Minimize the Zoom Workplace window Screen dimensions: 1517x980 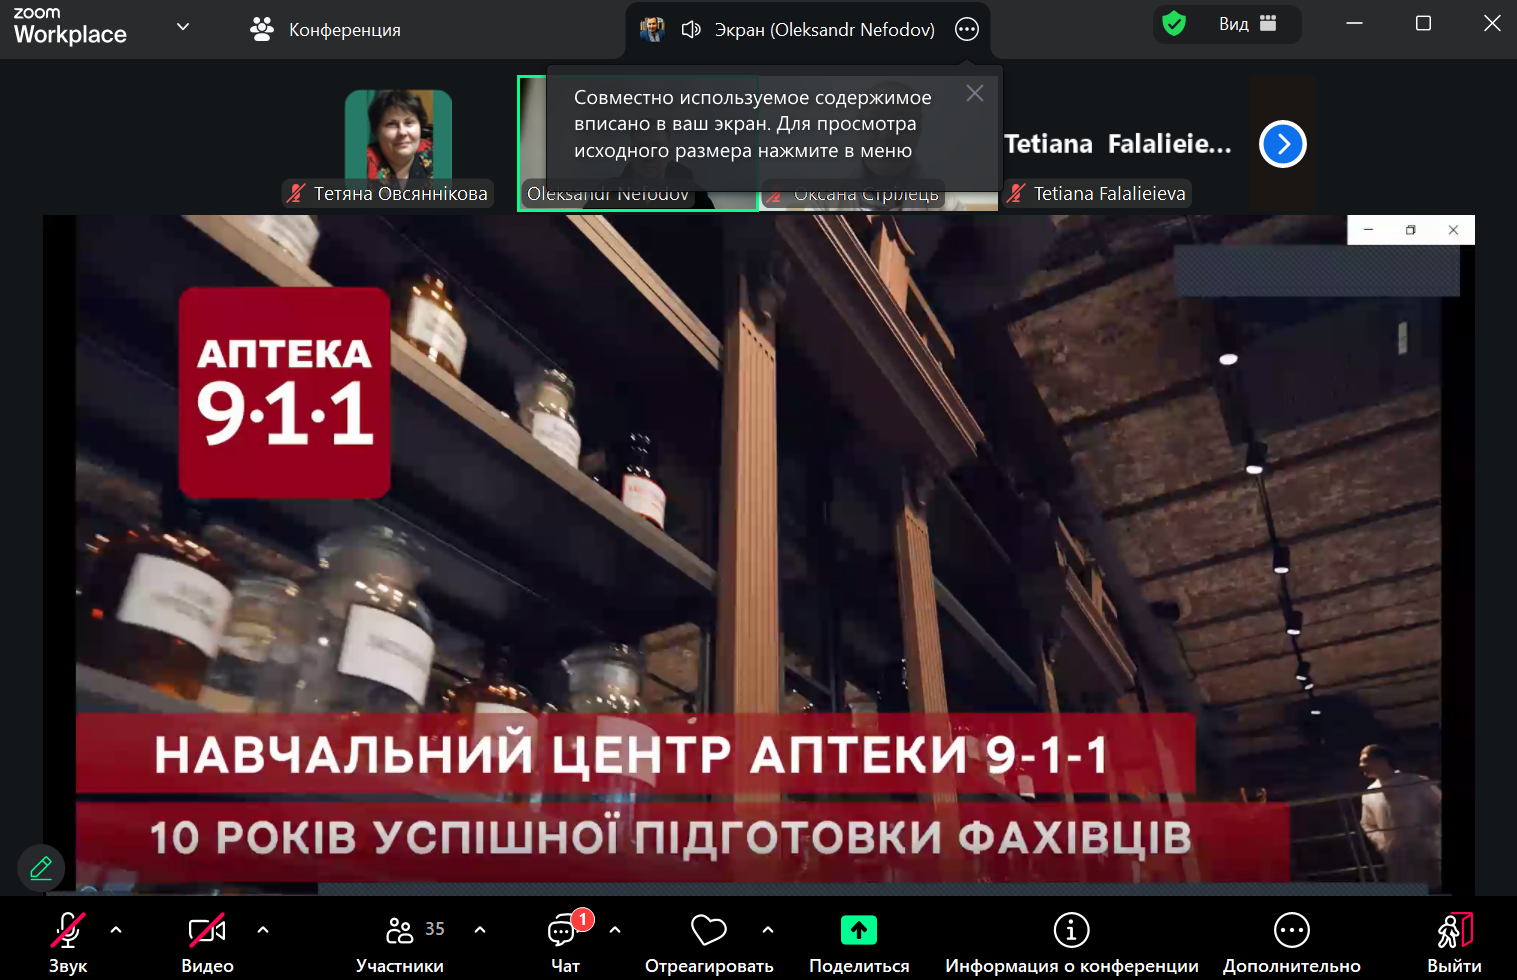[x=1355, y=23]
